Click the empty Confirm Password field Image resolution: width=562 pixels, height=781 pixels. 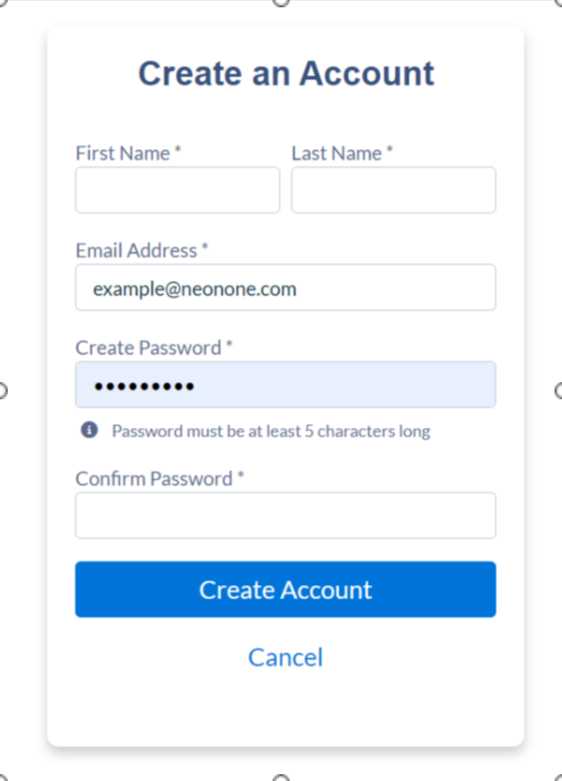(285, 516)
